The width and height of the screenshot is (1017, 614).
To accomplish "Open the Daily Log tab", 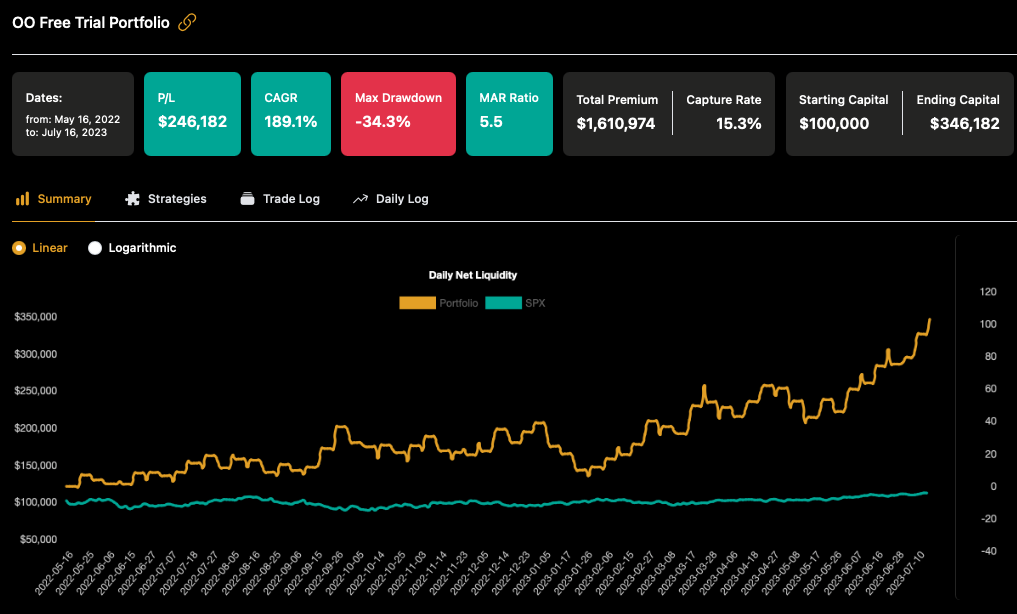I will click(402, 199).
